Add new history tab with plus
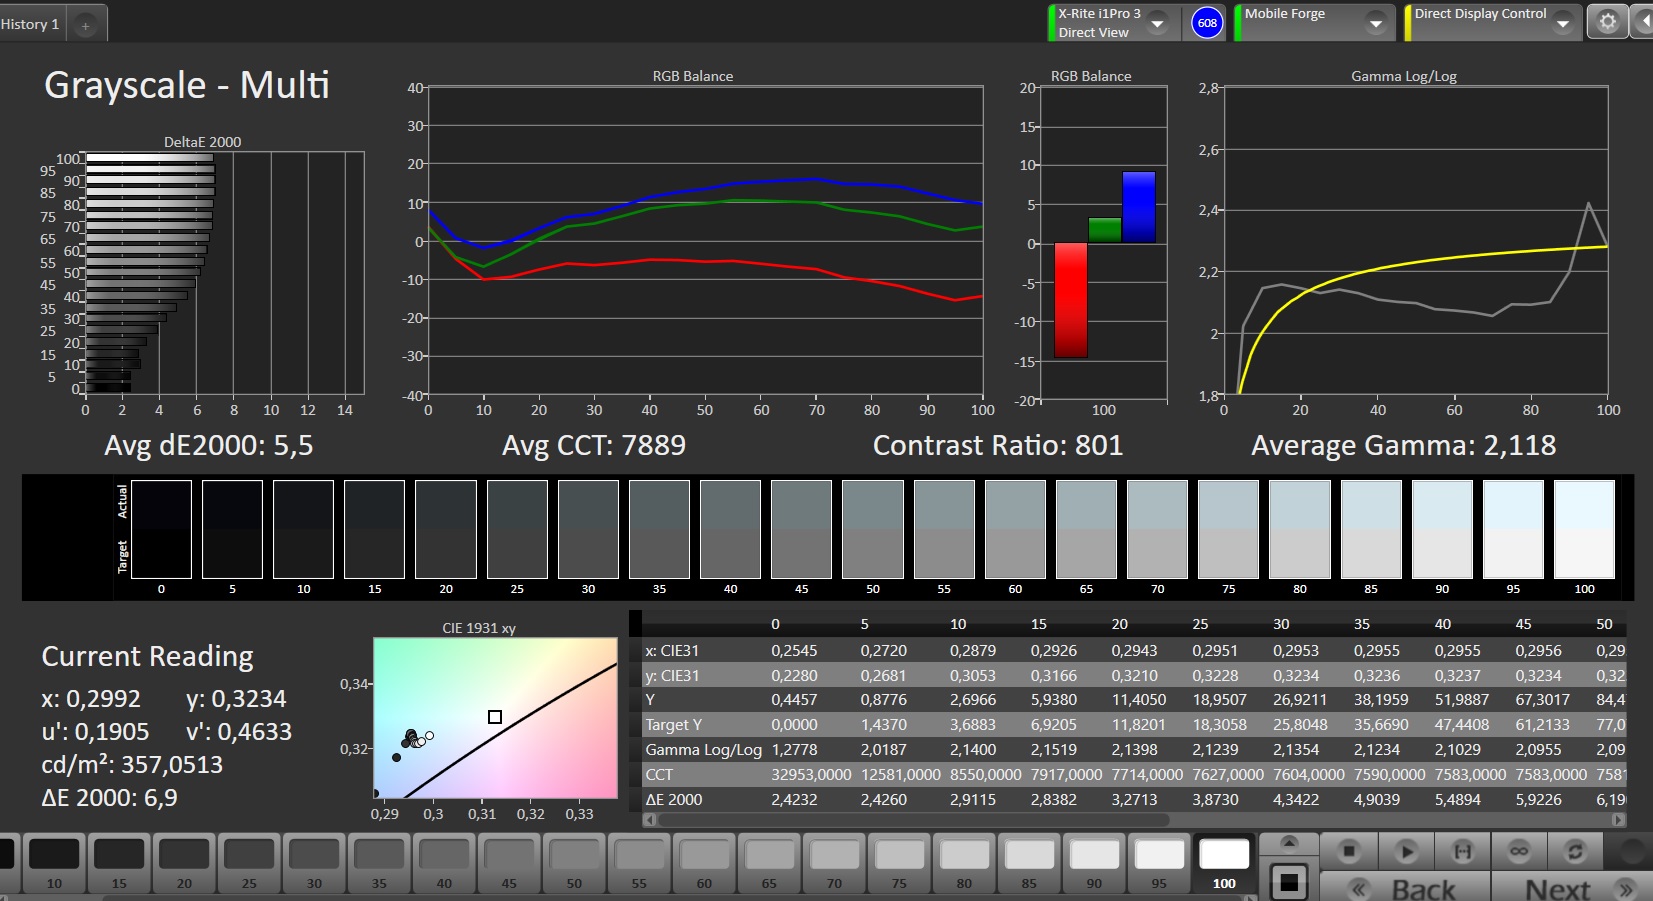Viewport: 1653px width, 901px height. (x=86, y=26)
